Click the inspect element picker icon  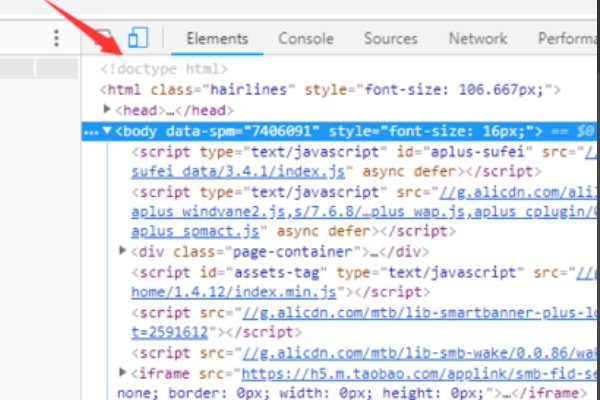pyautogui.click(x=104, y=39)
